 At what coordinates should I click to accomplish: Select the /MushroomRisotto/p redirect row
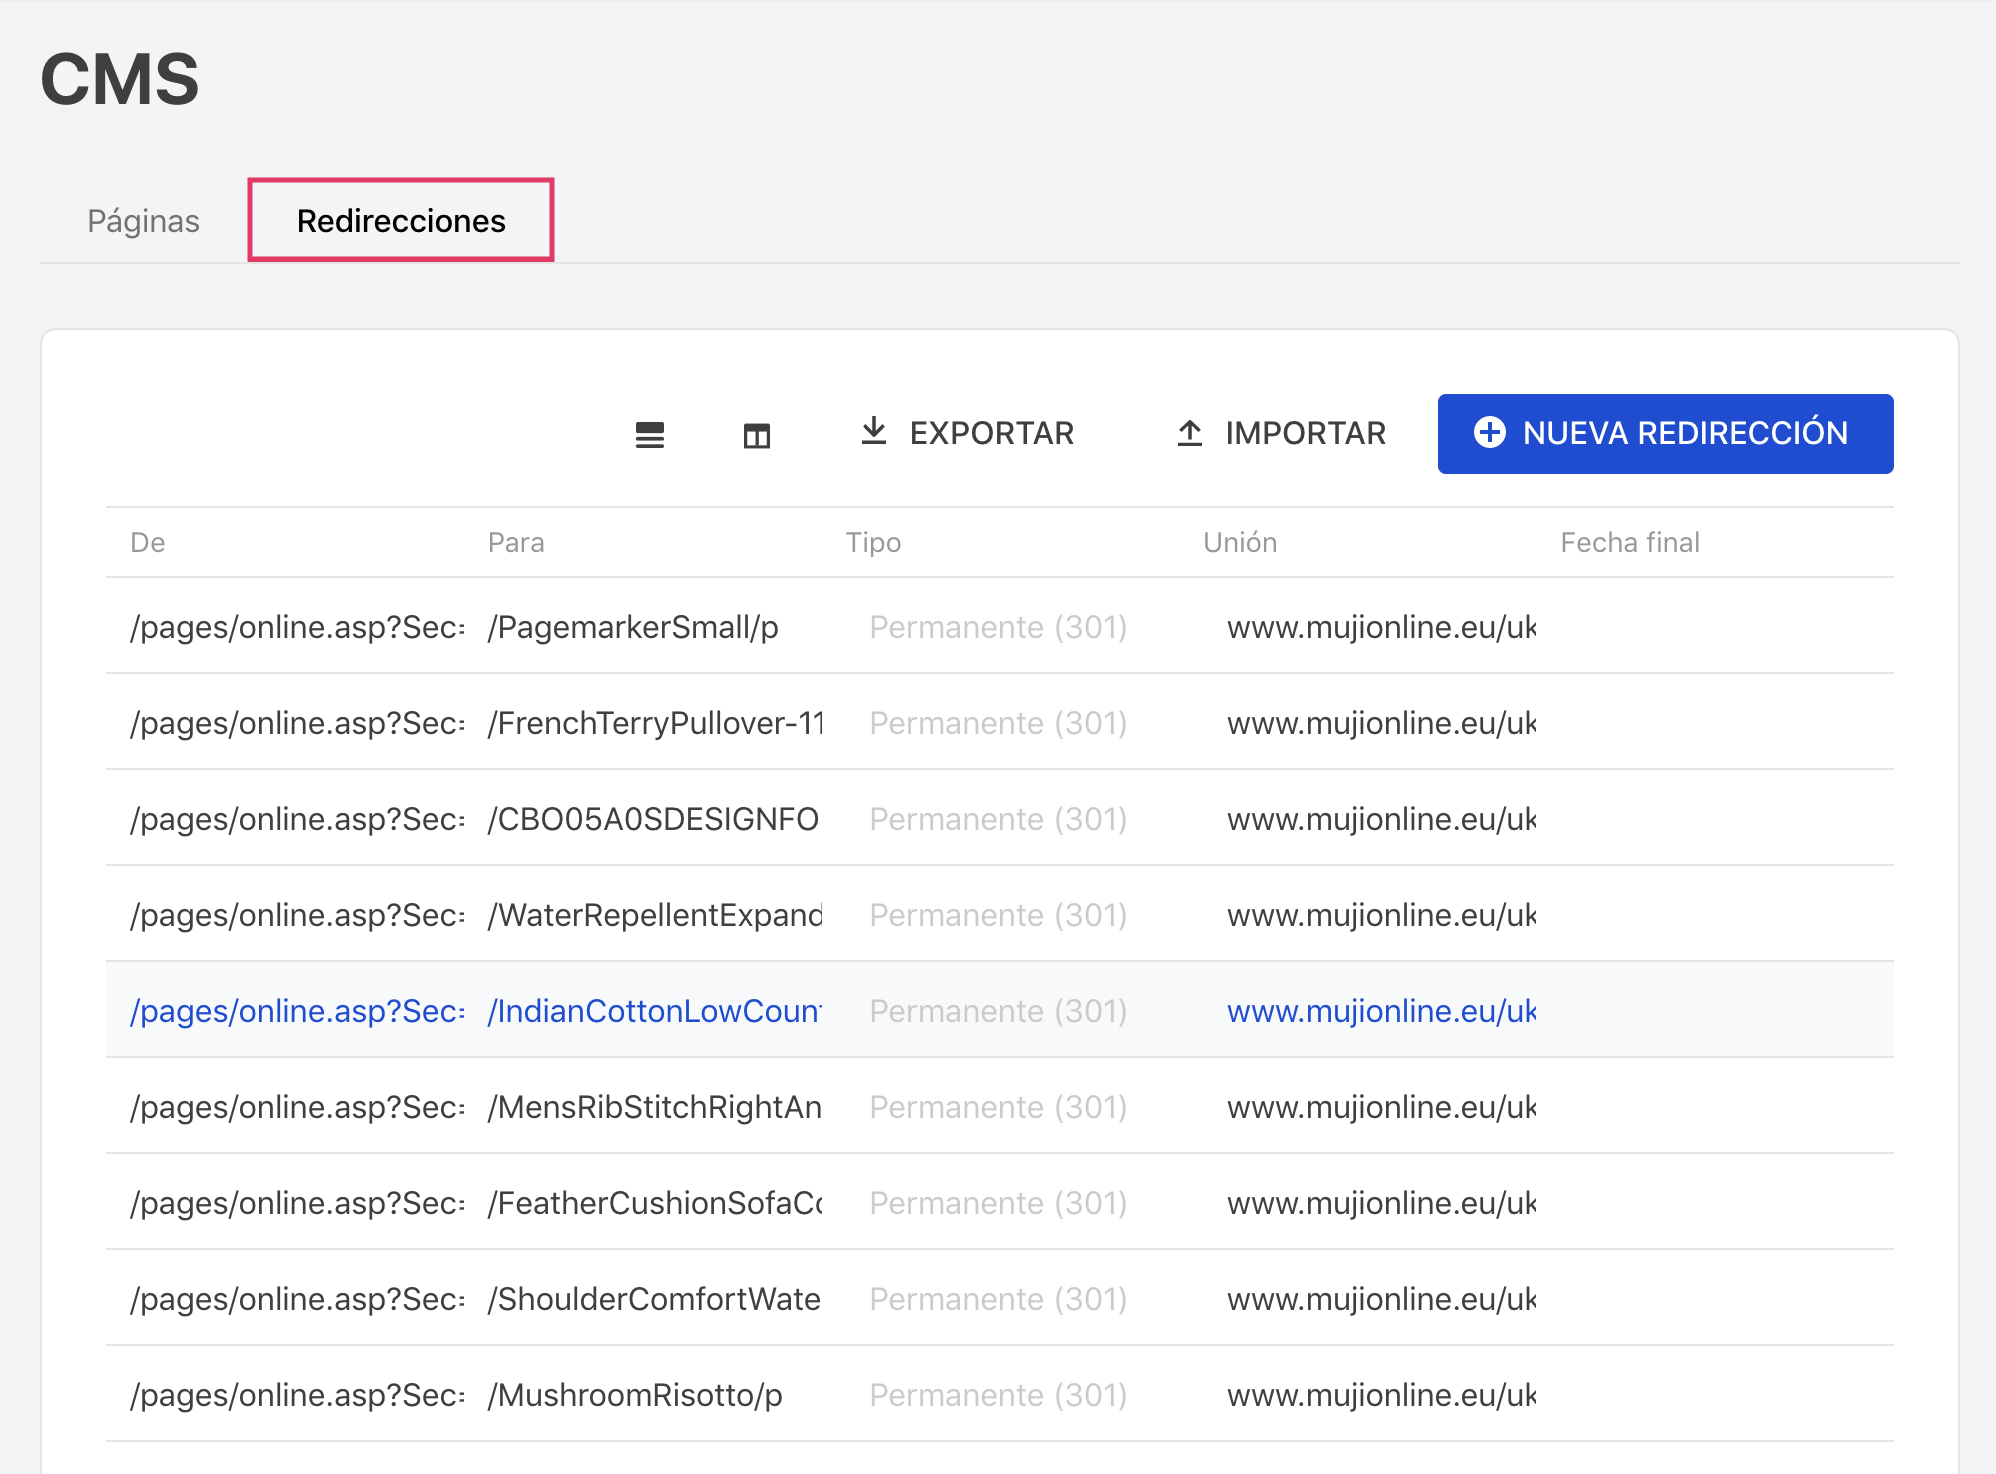click(635, 1395)
